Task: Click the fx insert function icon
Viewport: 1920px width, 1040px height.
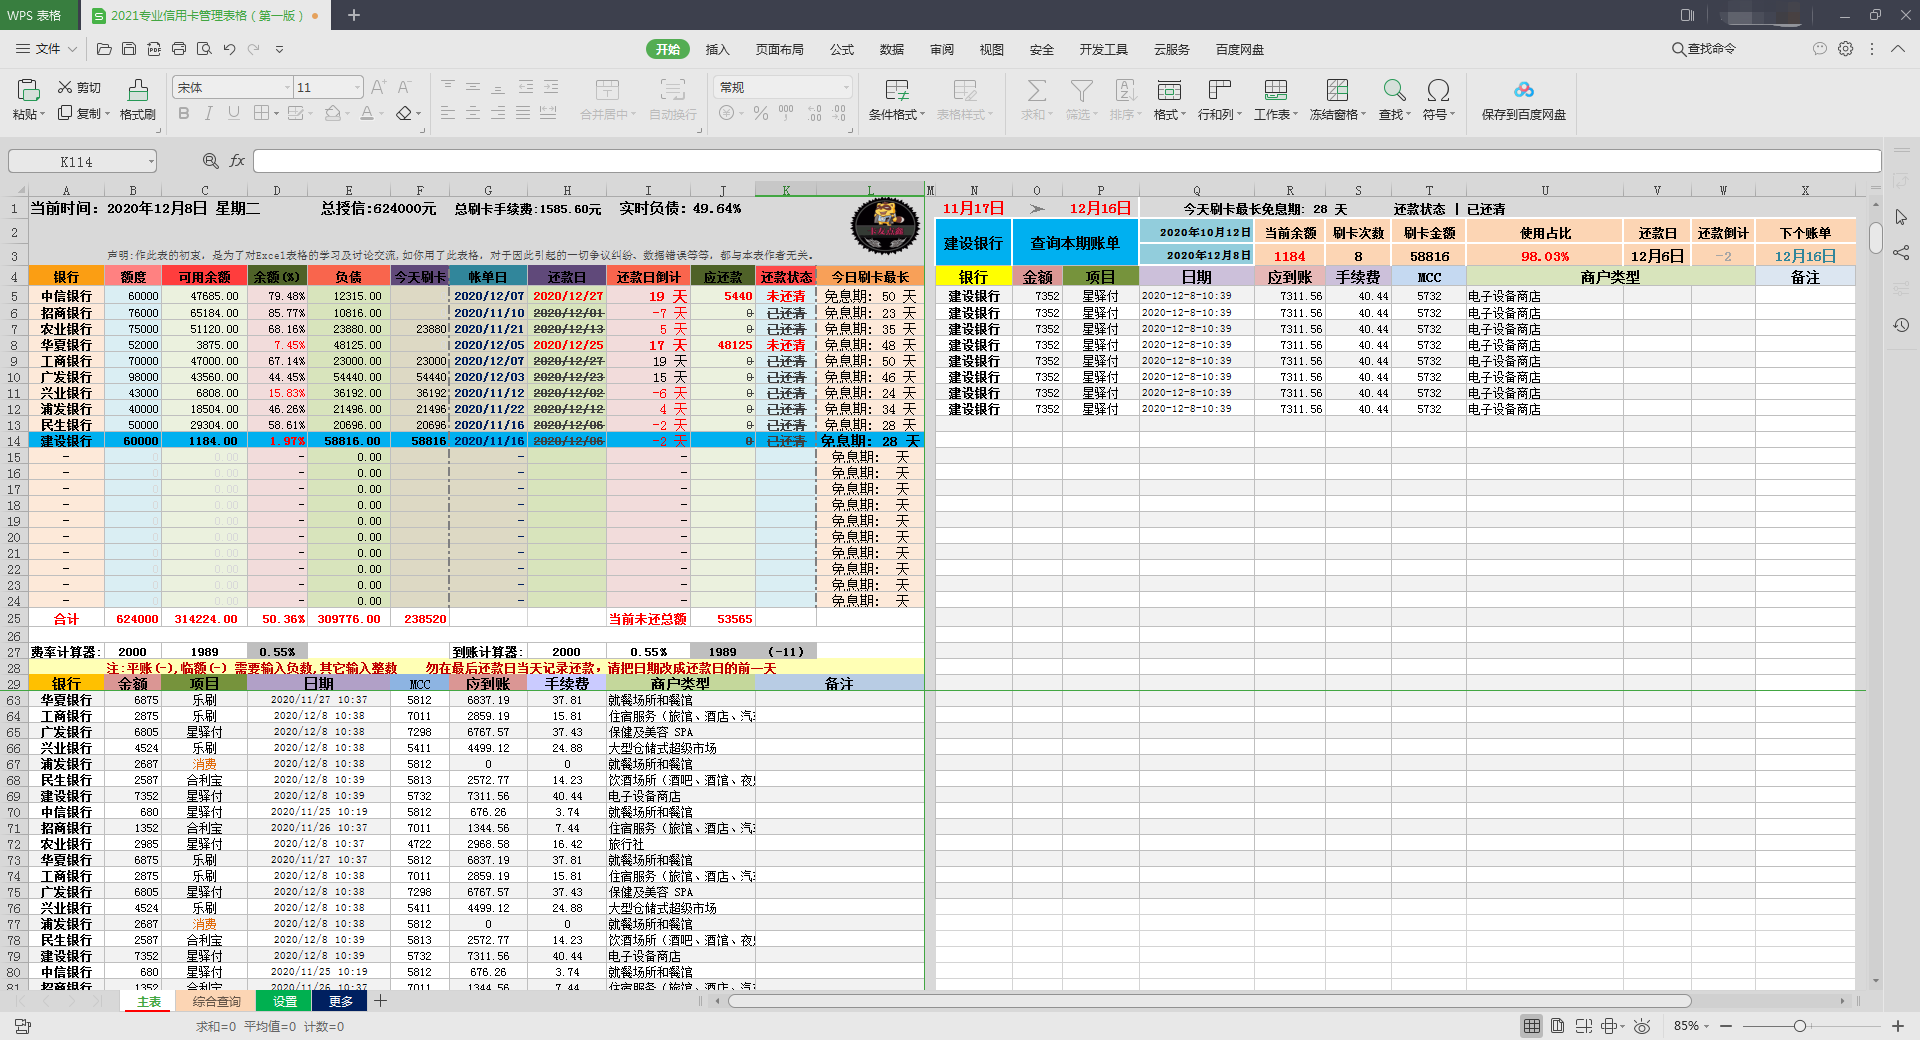Action: coord(237,161)
